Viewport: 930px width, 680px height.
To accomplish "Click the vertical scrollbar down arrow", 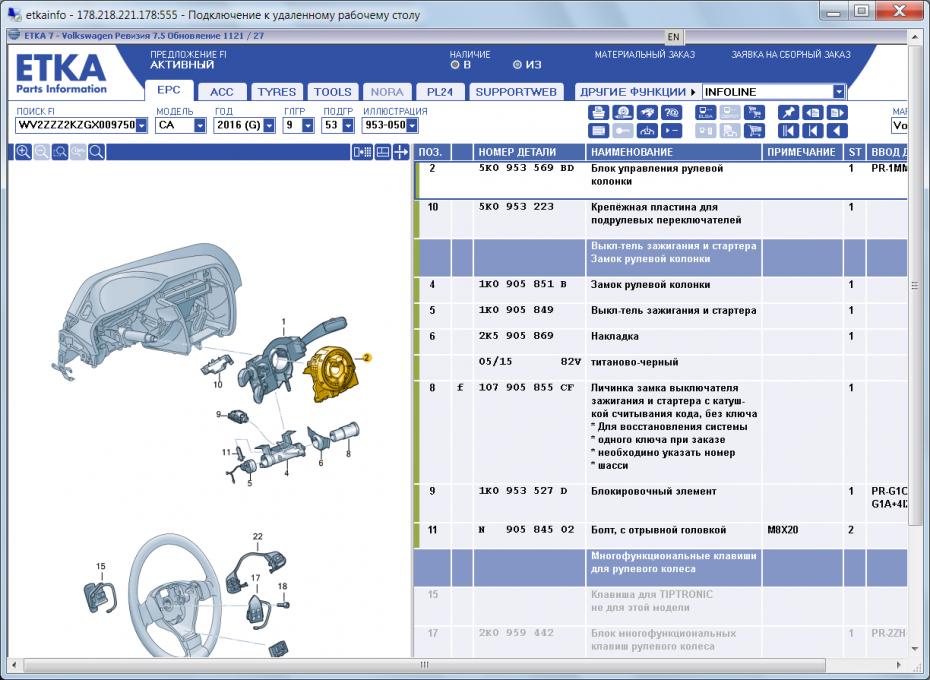I will coord(915,649).
